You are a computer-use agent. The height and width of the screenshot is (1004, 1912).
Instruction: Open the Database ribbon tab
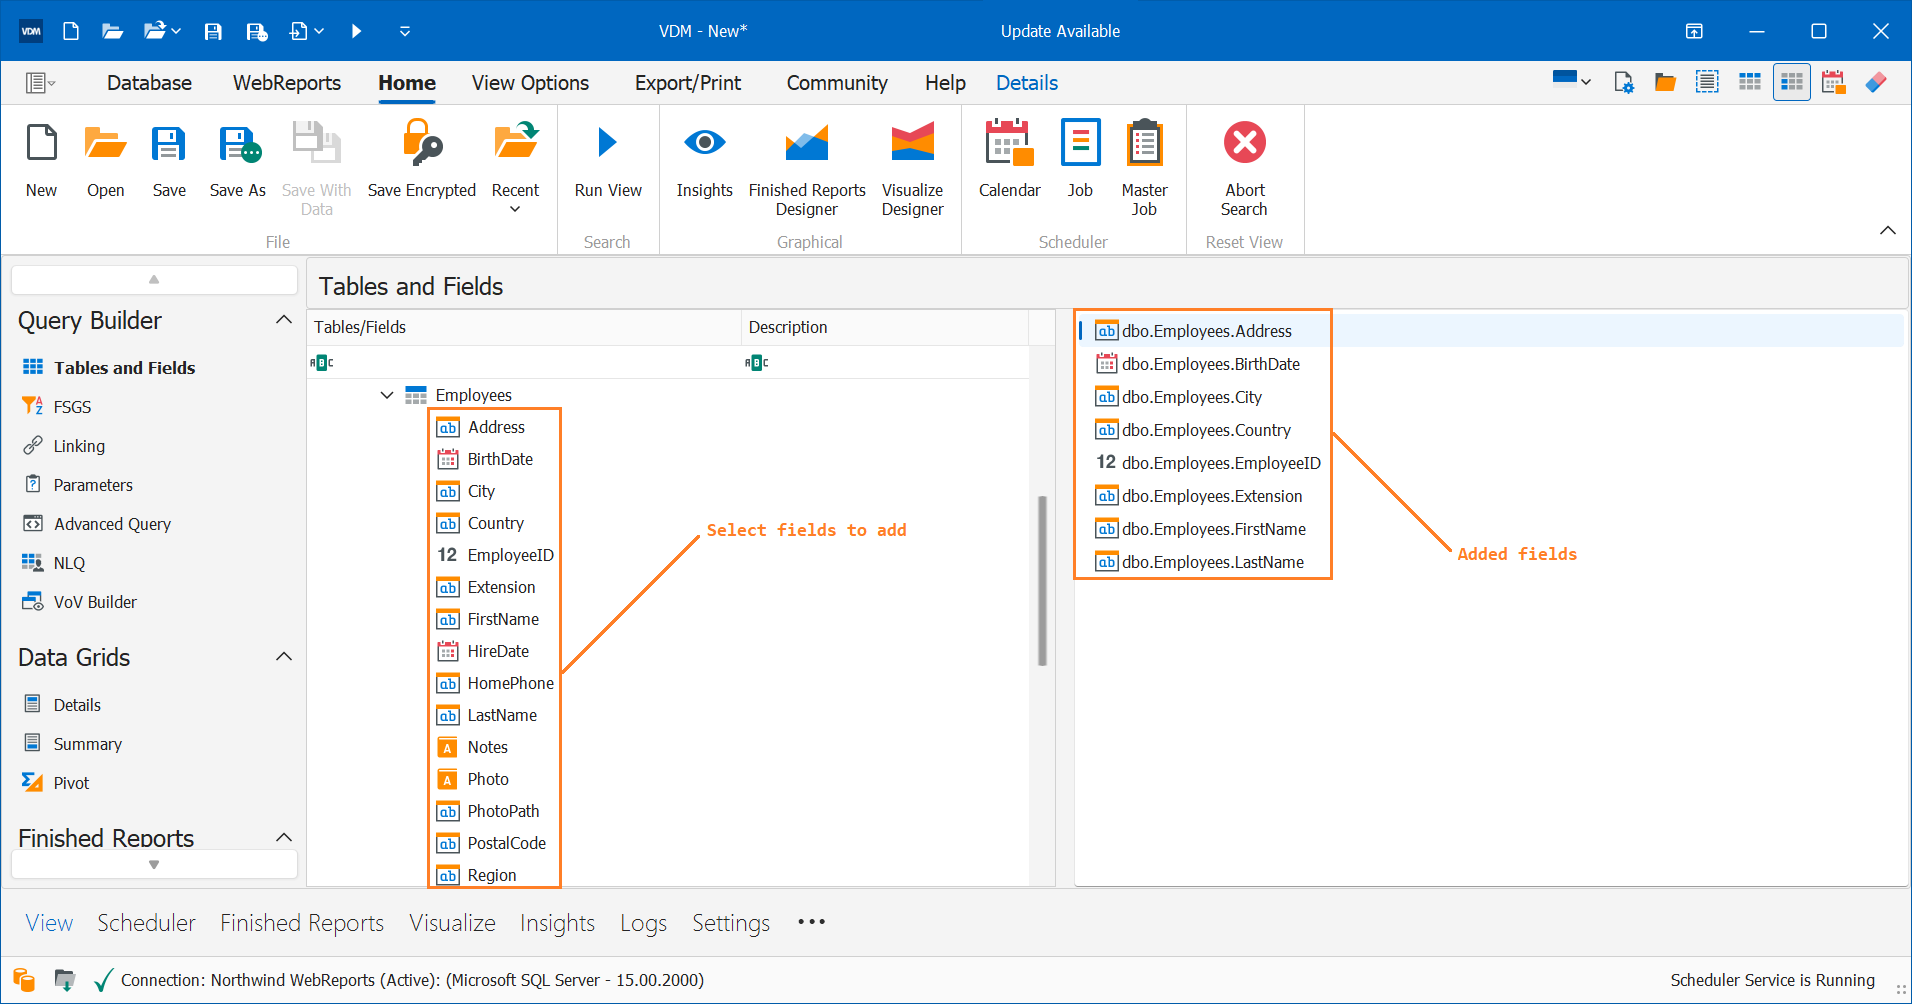coord(149,83)
